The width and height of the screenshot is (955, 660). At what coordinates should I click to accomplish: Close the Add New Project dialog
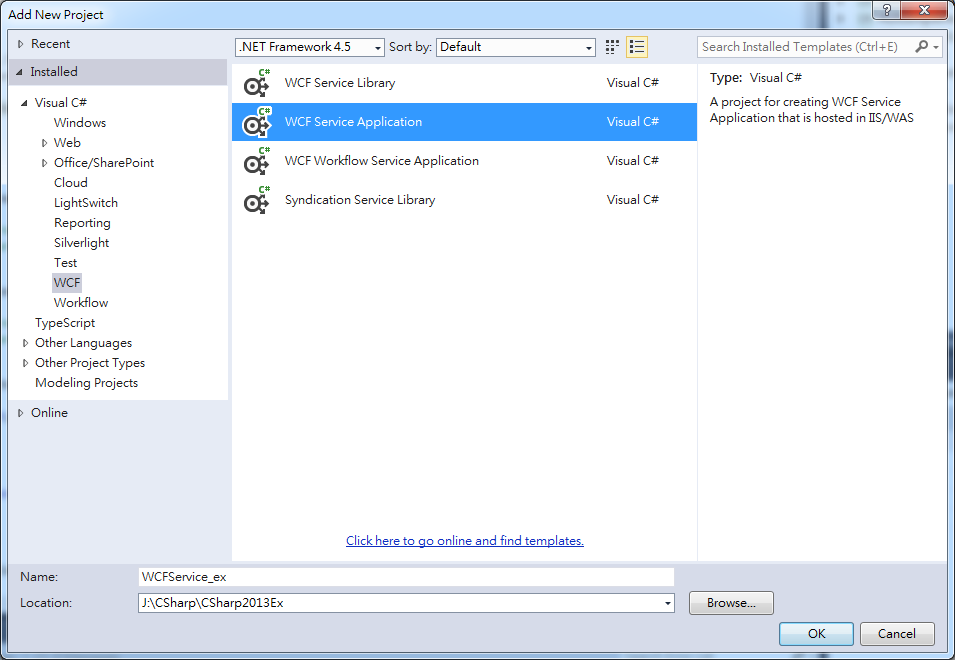924,10
